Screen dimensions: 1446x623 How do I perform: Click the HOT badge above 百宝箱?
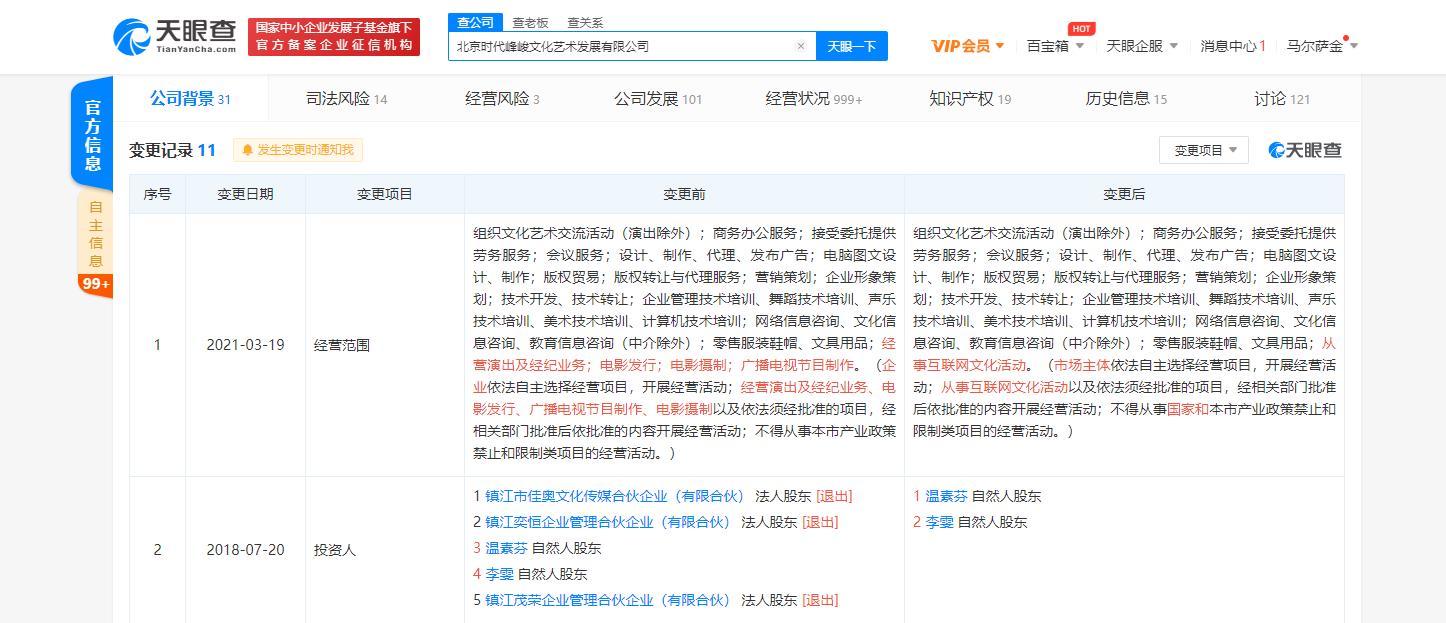coord(1080,29)
